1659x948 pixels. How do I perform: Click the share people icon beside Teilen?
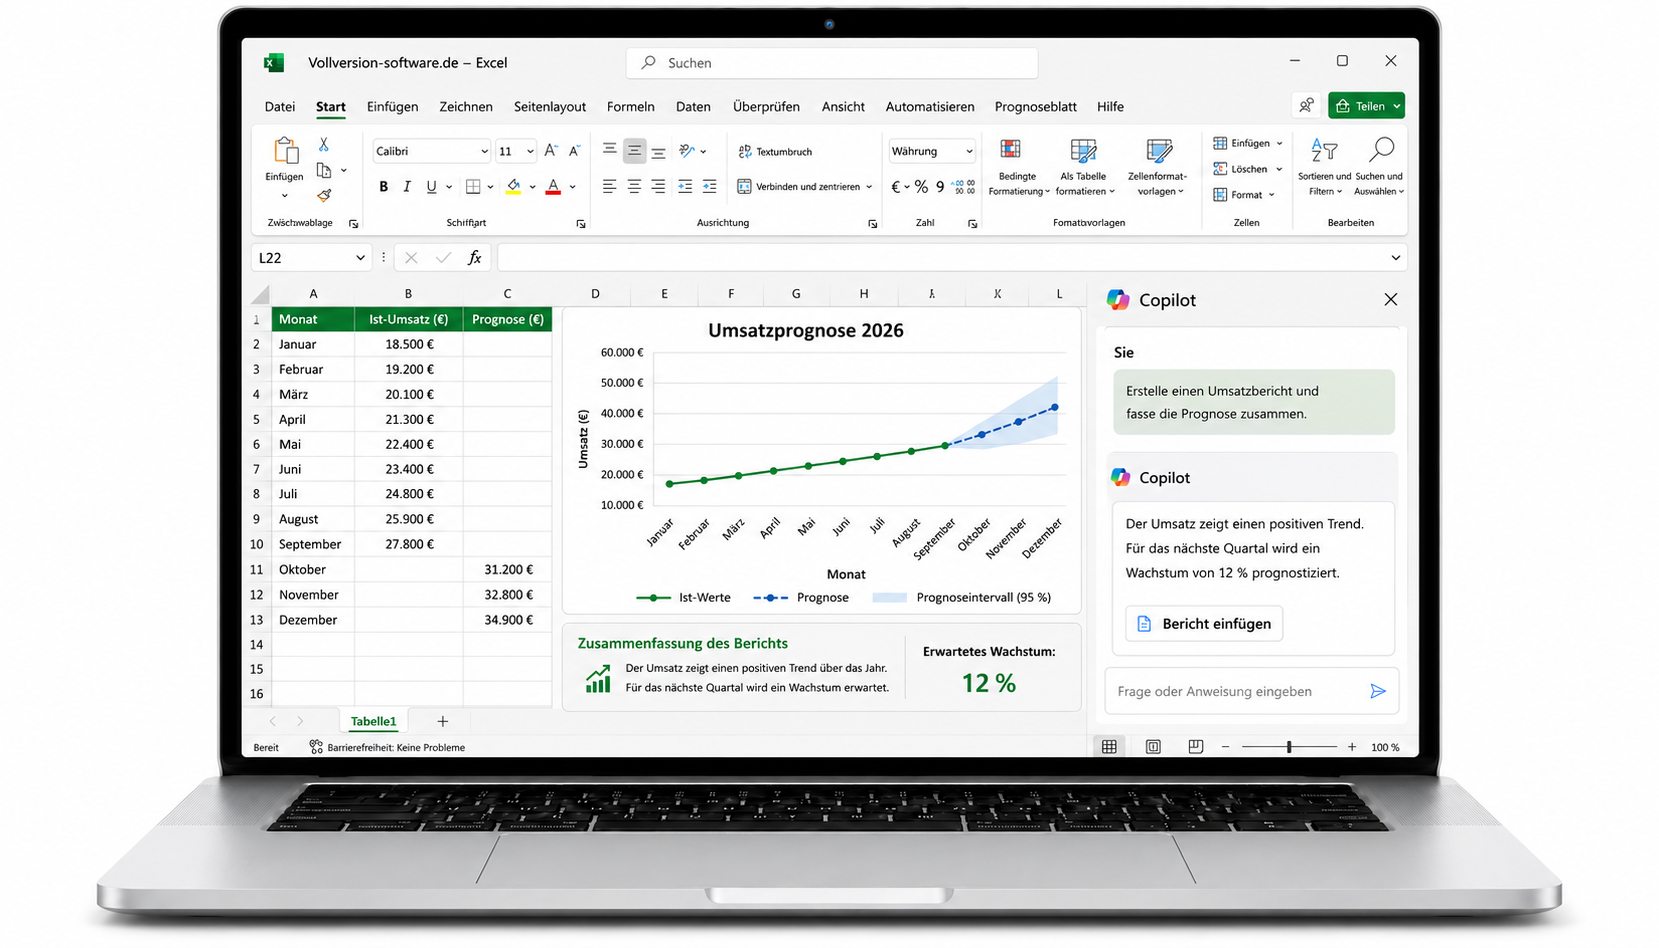[1306, 105]
